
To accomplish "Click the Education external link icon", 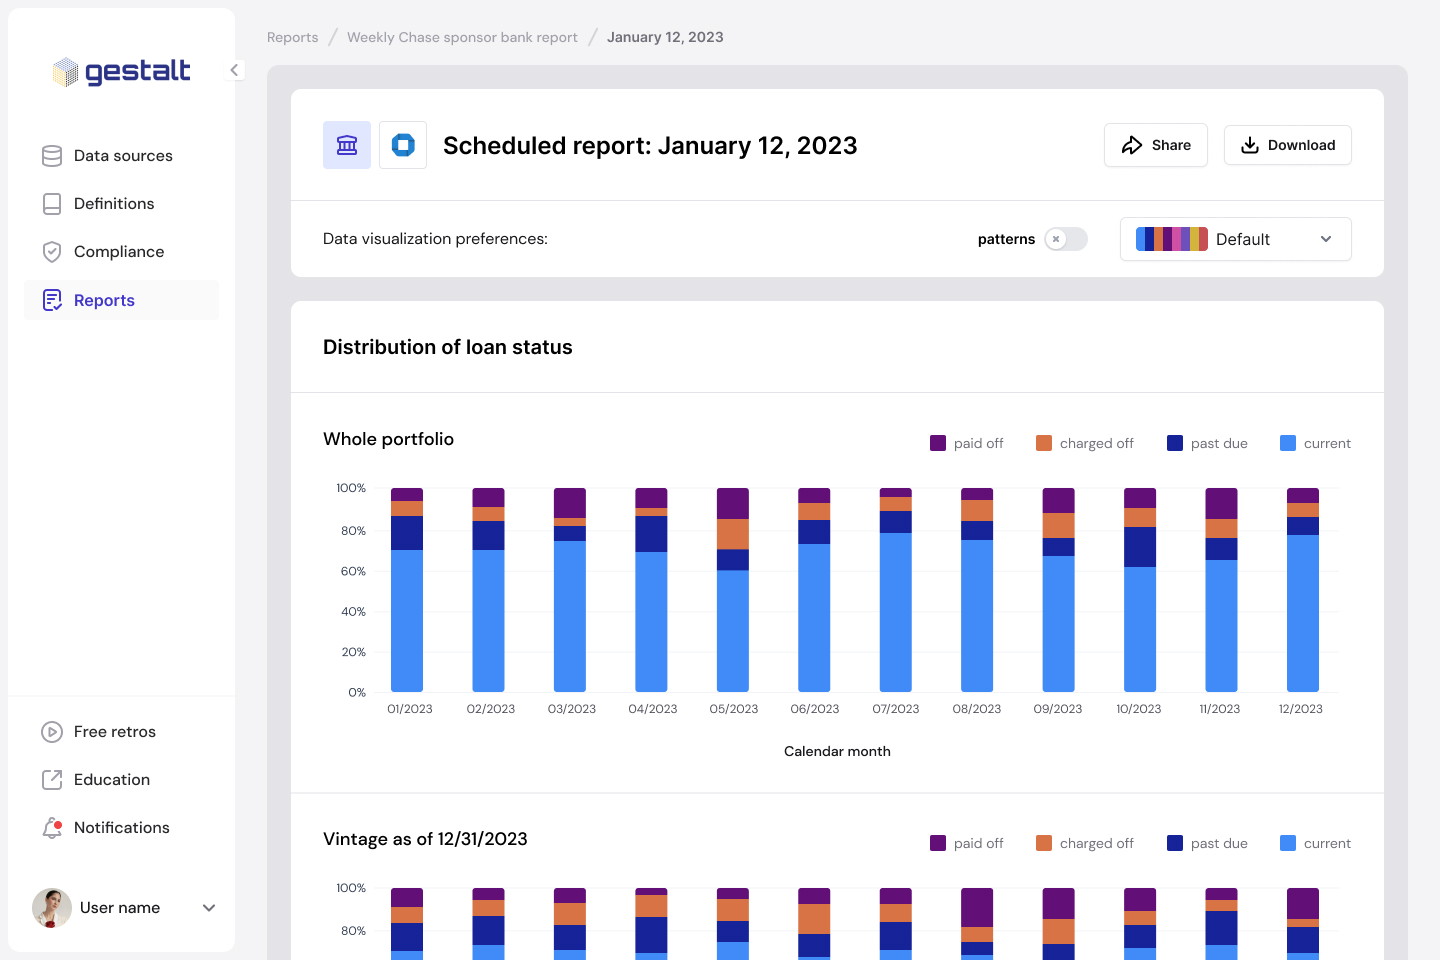I will click(52, 779).
